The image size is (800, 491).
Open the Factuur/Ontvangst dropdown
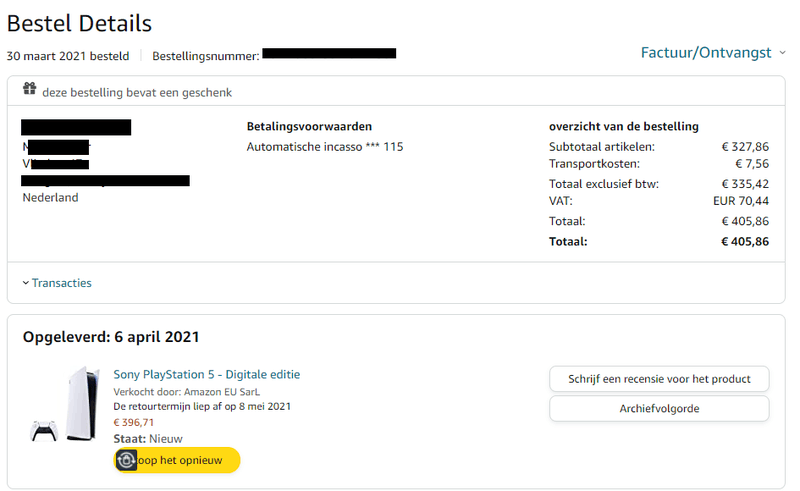coord(712,52)
